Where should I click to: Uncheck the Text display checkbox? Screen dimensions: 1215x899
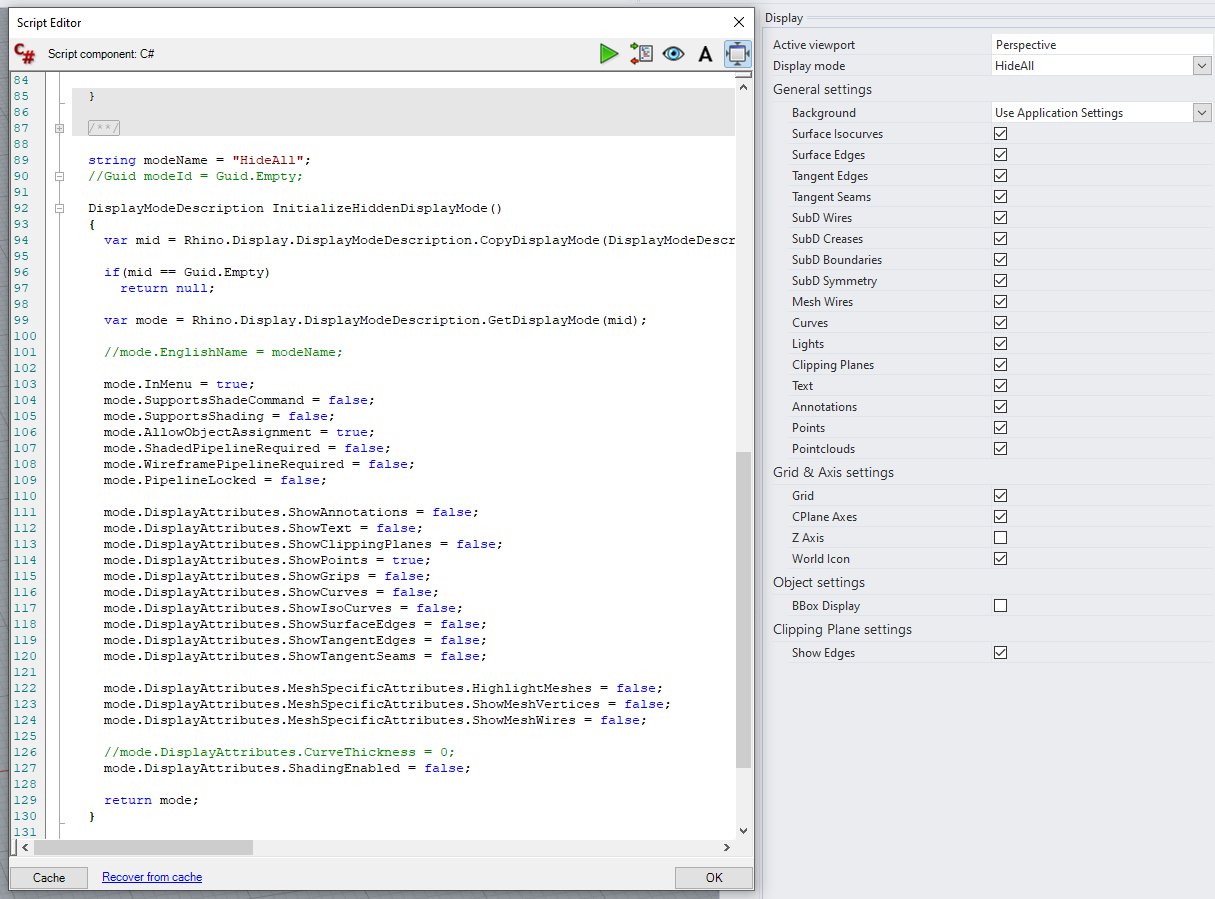(1000, 386)
